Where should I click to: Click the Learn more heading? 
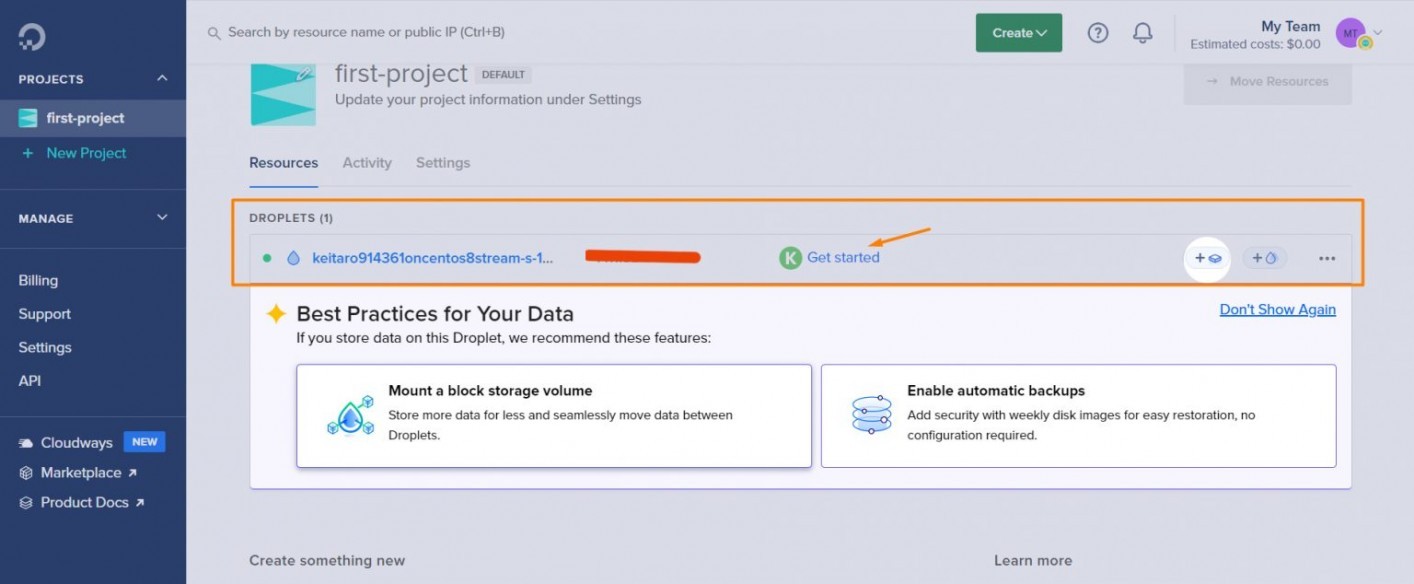tap(1033, 561)
